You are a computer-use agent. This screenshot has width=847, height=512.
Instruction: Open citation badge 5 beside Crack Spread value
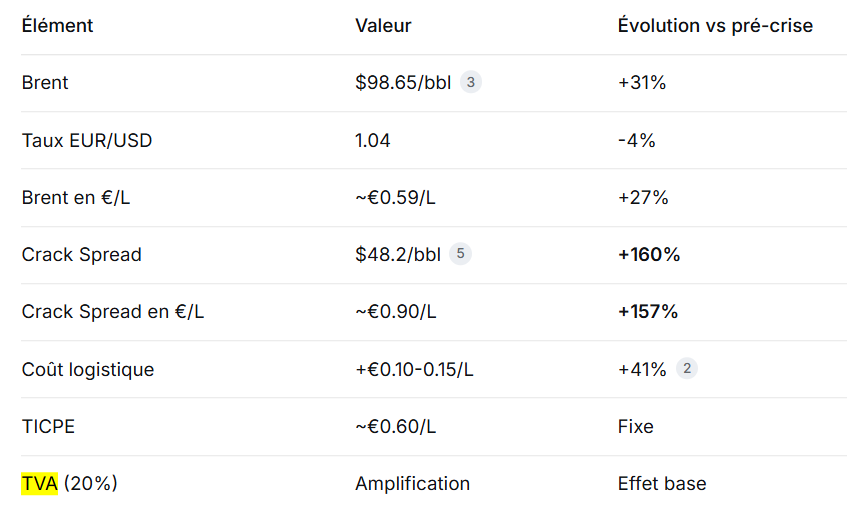[x=460, y=254]
